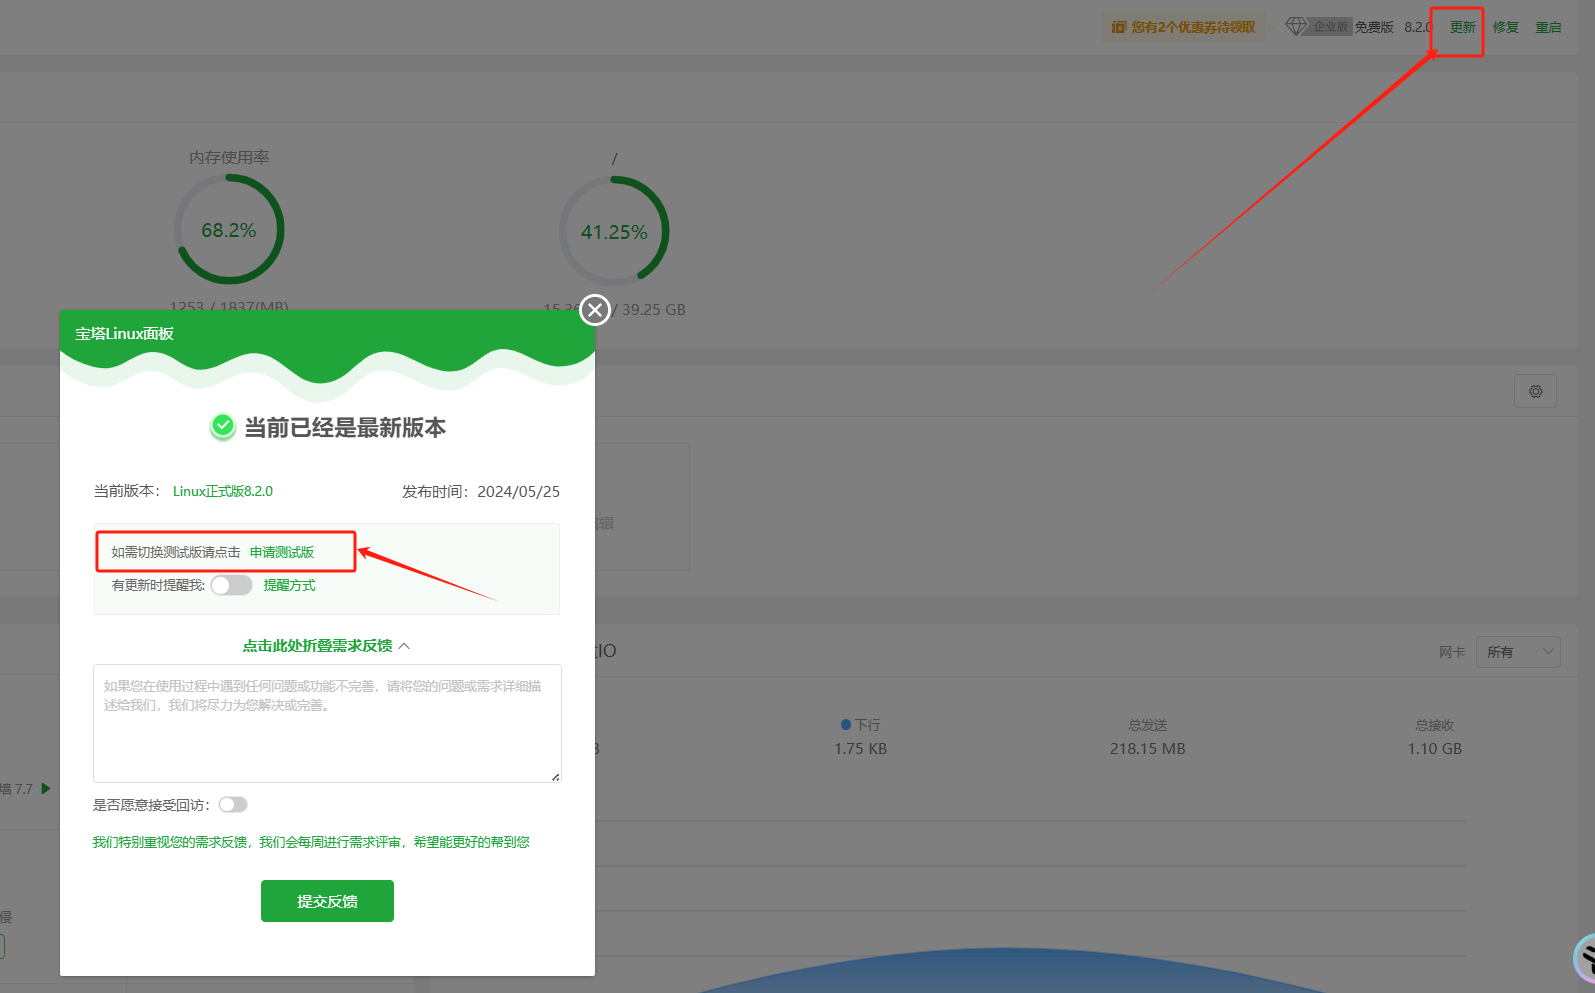Open the 提醒方式 link

pyautogui.click(x=289, y=585)
